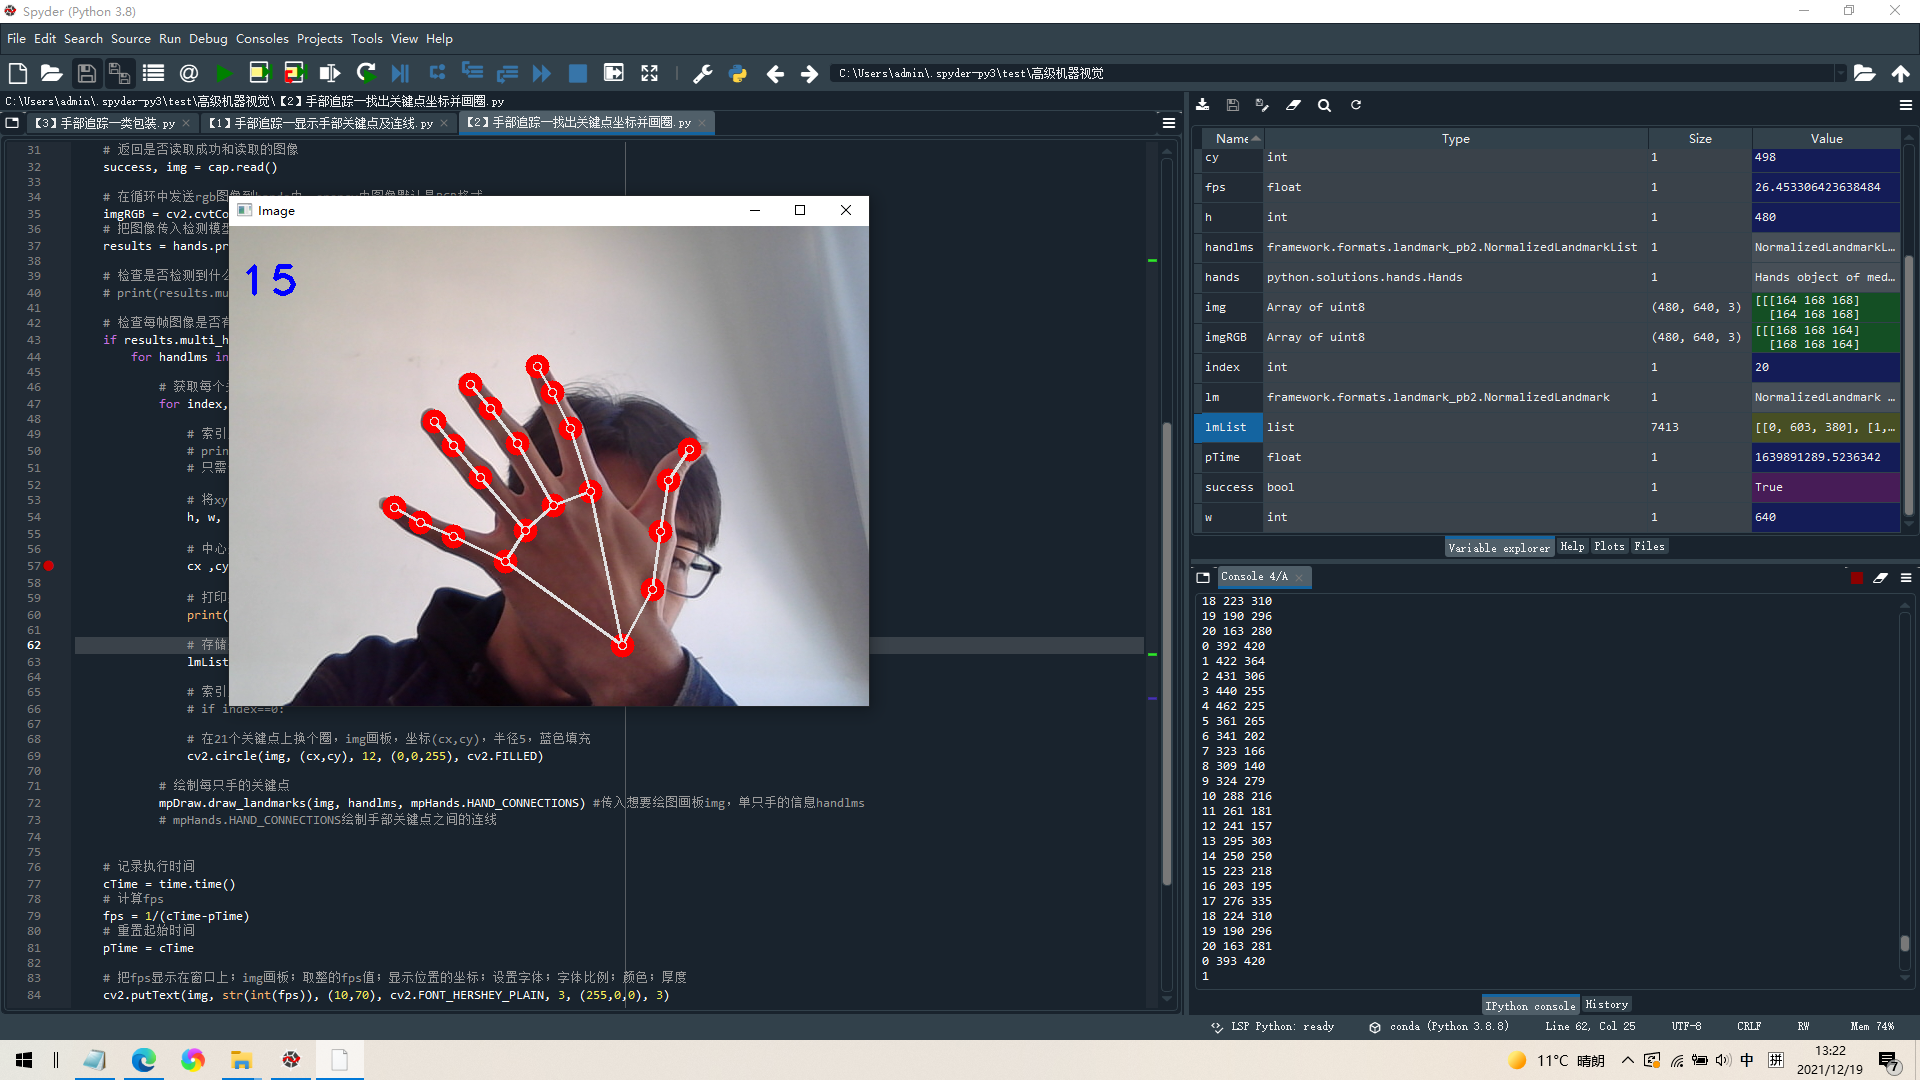Image resolution: width=1920 pixels, height=1080 pixels.
Task: Remove all variables with eraser icon
Action: 1293,105
